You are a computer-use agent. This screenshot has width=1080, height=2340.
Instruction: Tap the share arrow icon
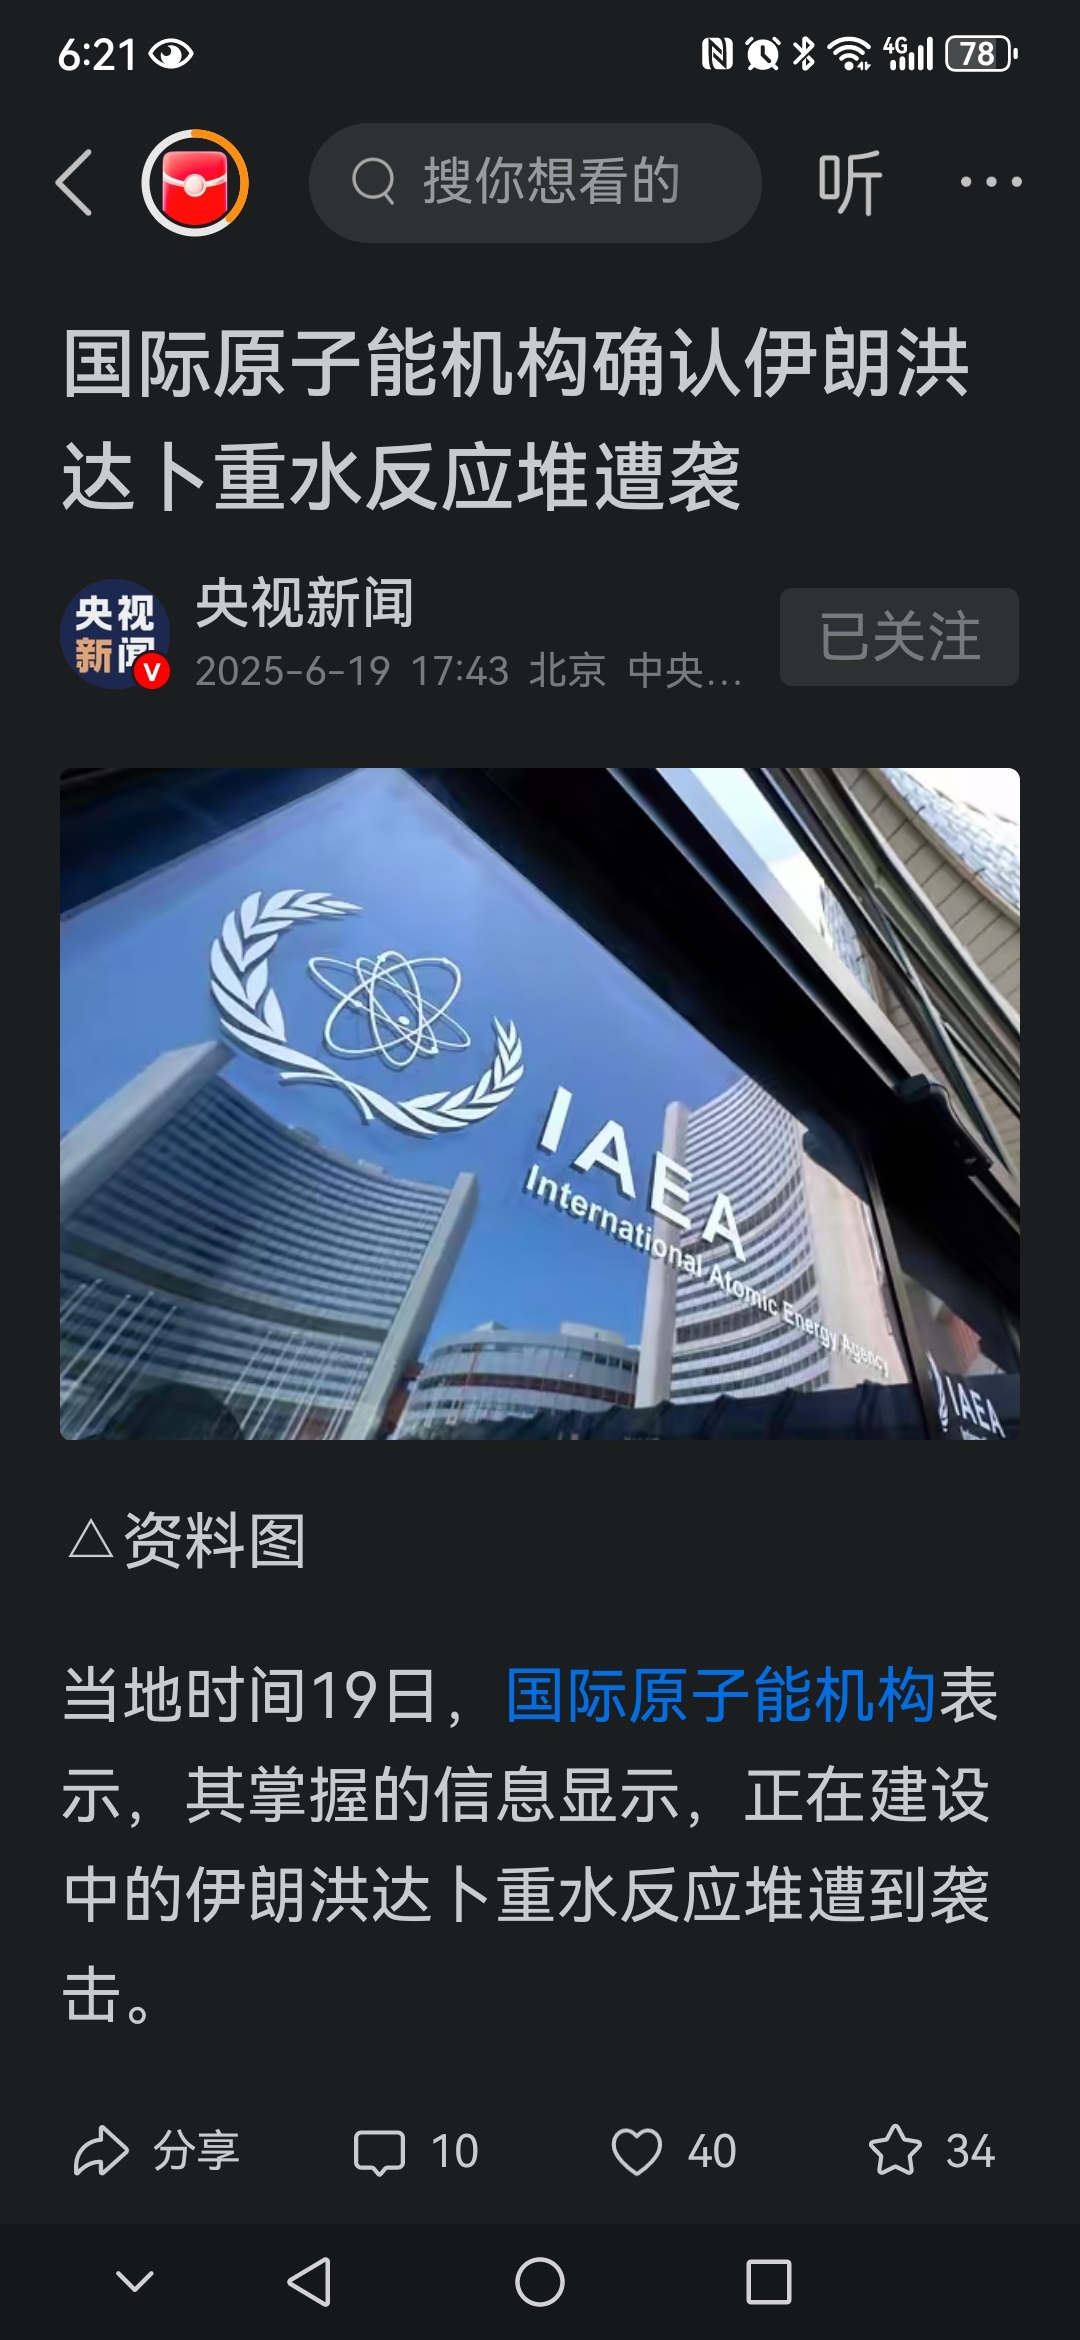(x=101, y=2151)
